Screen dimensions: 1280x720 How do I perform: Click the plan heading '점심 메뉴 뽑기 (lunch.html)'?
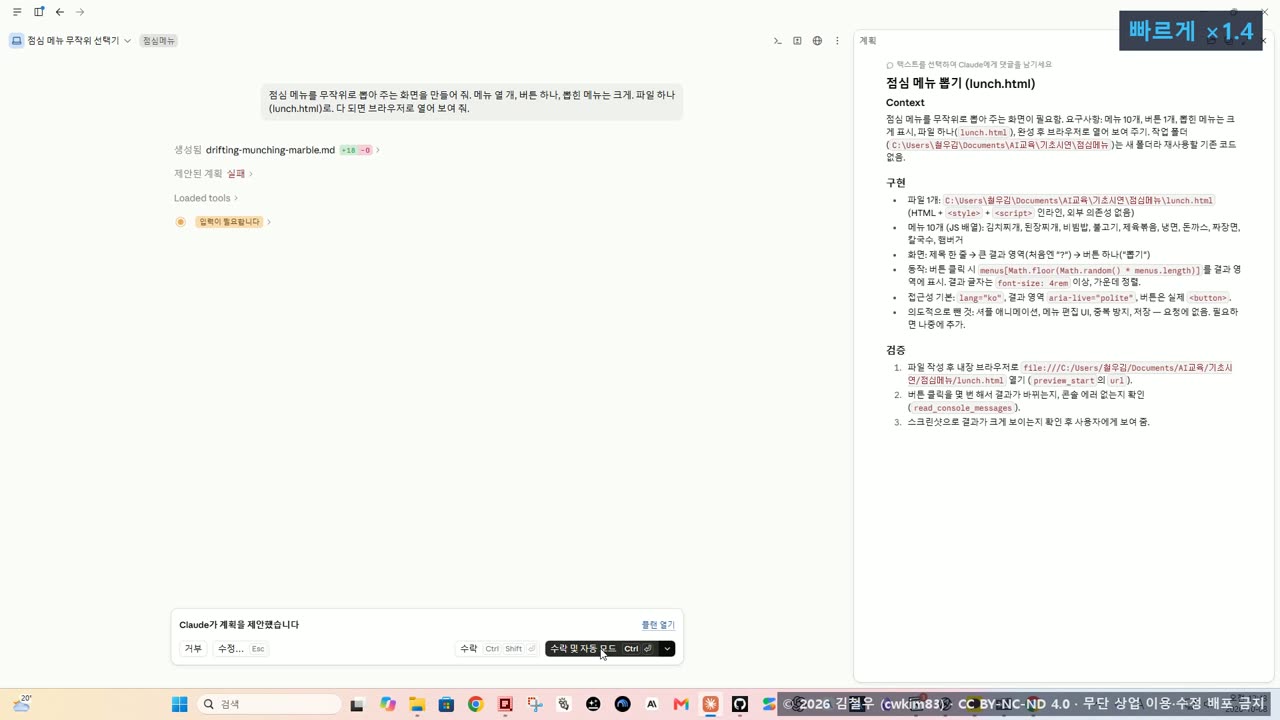point(960,84)
